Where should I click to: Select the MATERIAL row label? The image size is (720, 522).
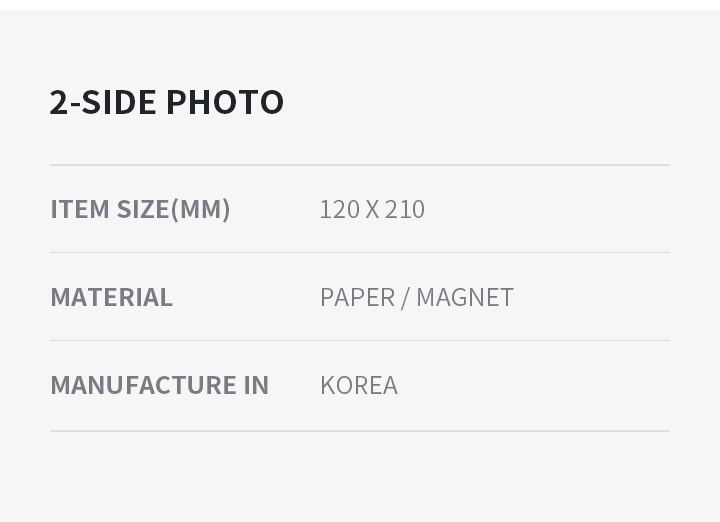tap(111, 297)
